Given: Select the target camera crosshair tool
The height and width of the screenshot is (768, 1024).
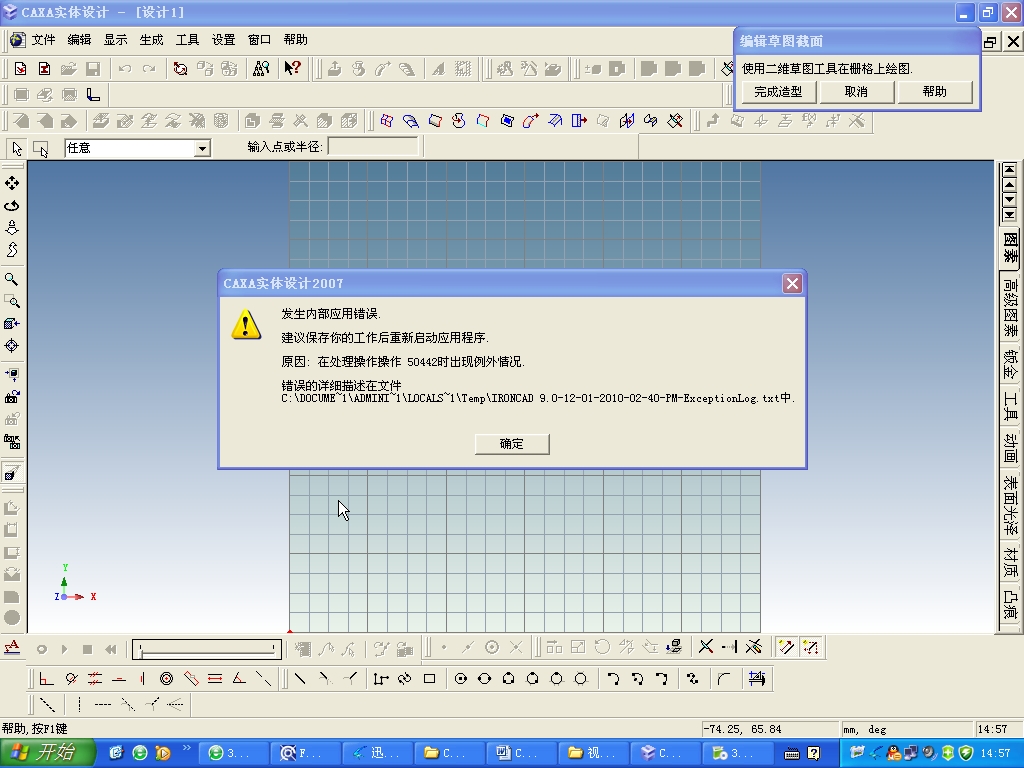Looking at the screenshot, I should [x=12, y=345].
